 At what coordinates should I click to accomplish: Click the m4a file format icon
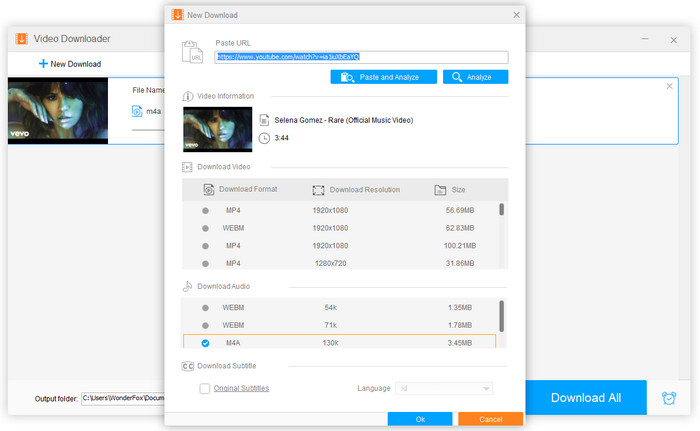(137, 111)
